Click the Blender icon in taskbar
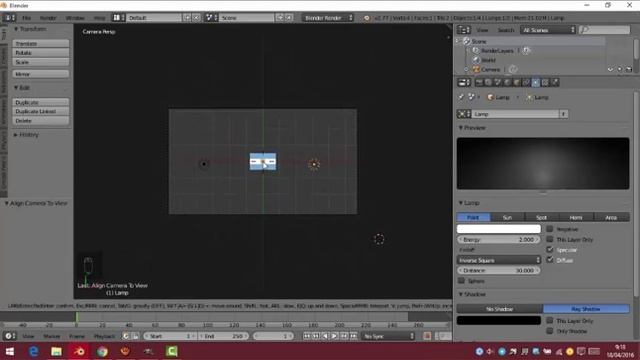Screen dimensions: 640x360 (79, 351)
